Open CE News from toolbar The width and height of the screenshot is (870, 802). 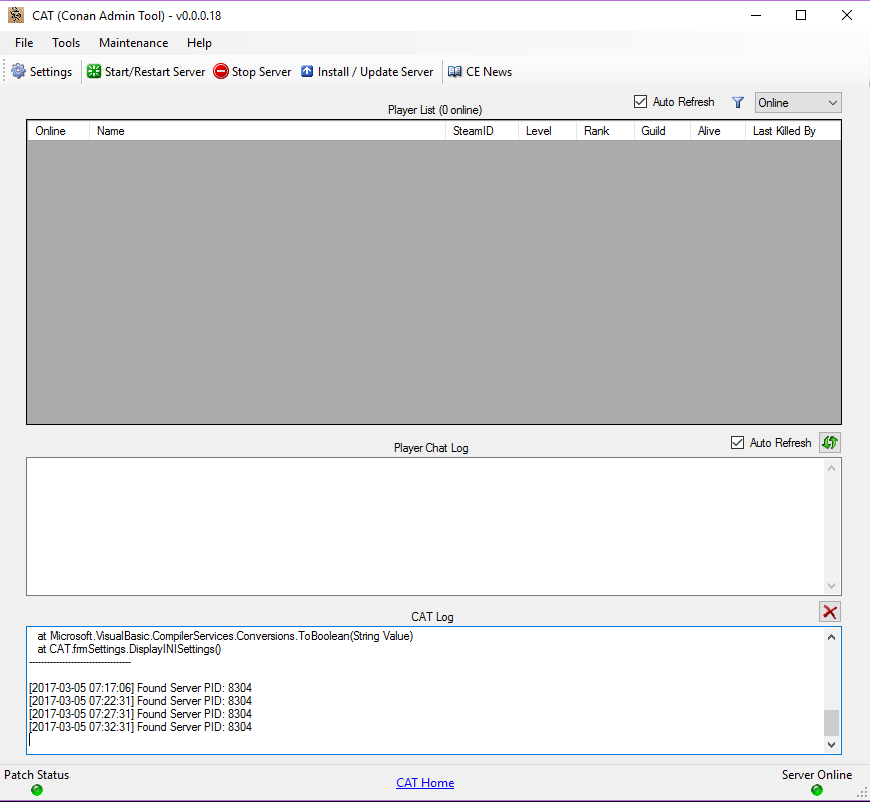[480, 72]
